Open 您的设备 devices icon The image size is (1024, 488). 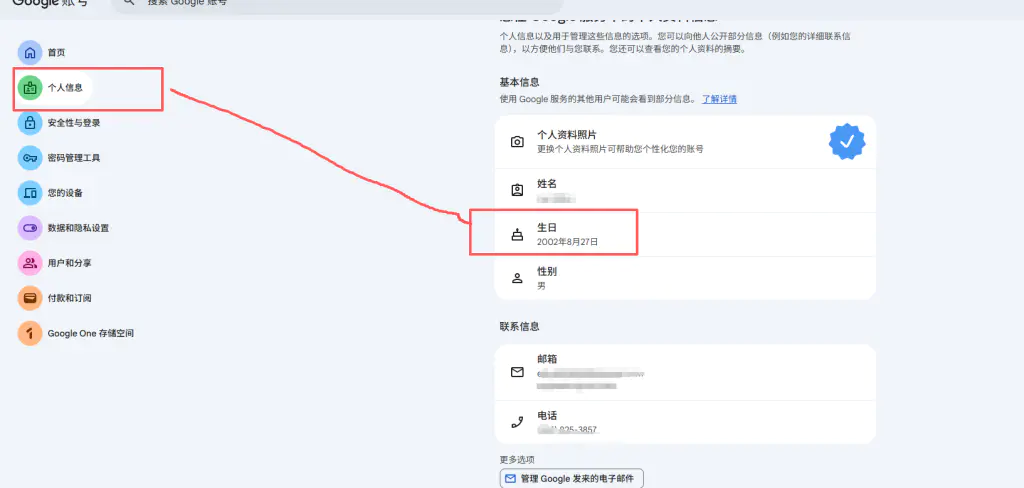(30, 193)
